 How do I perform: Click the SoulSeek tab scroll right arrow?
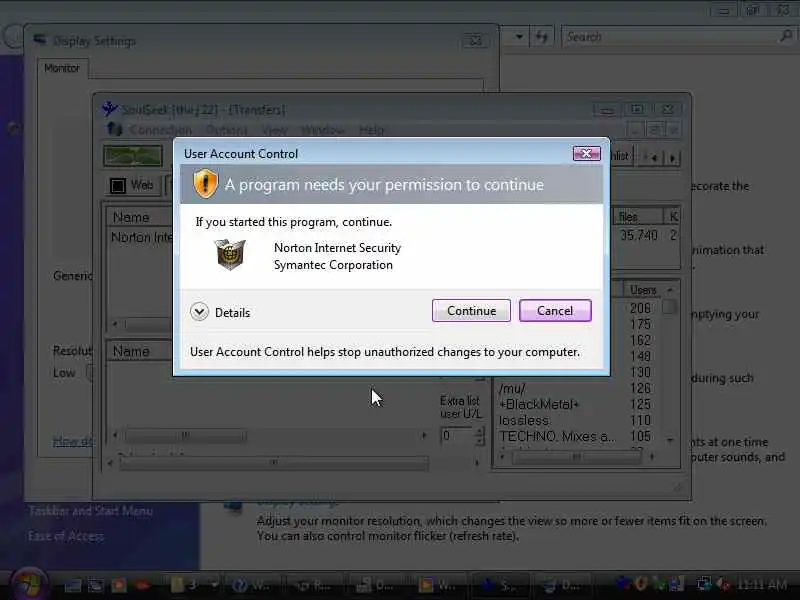pos(672,158)
